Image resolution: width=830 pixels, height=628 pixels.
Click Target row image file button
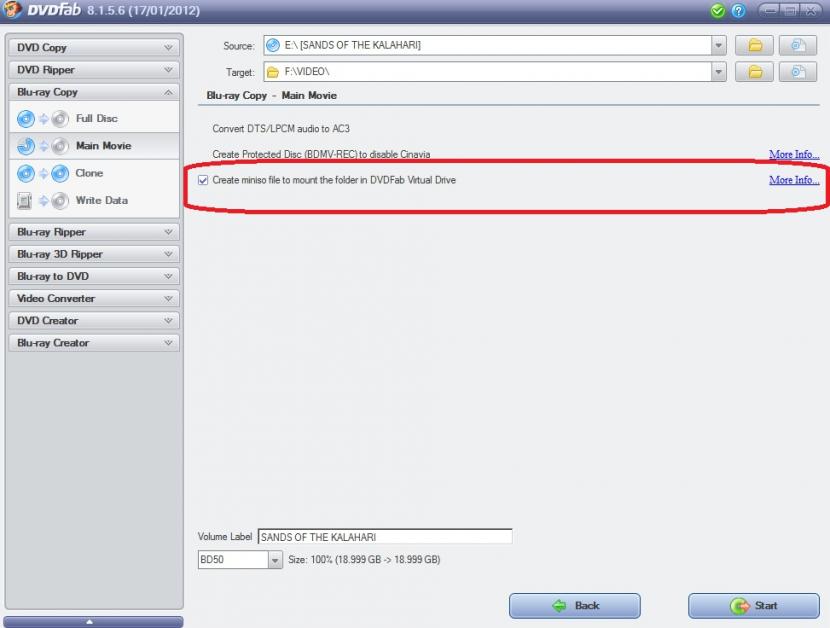pos(798,71)
